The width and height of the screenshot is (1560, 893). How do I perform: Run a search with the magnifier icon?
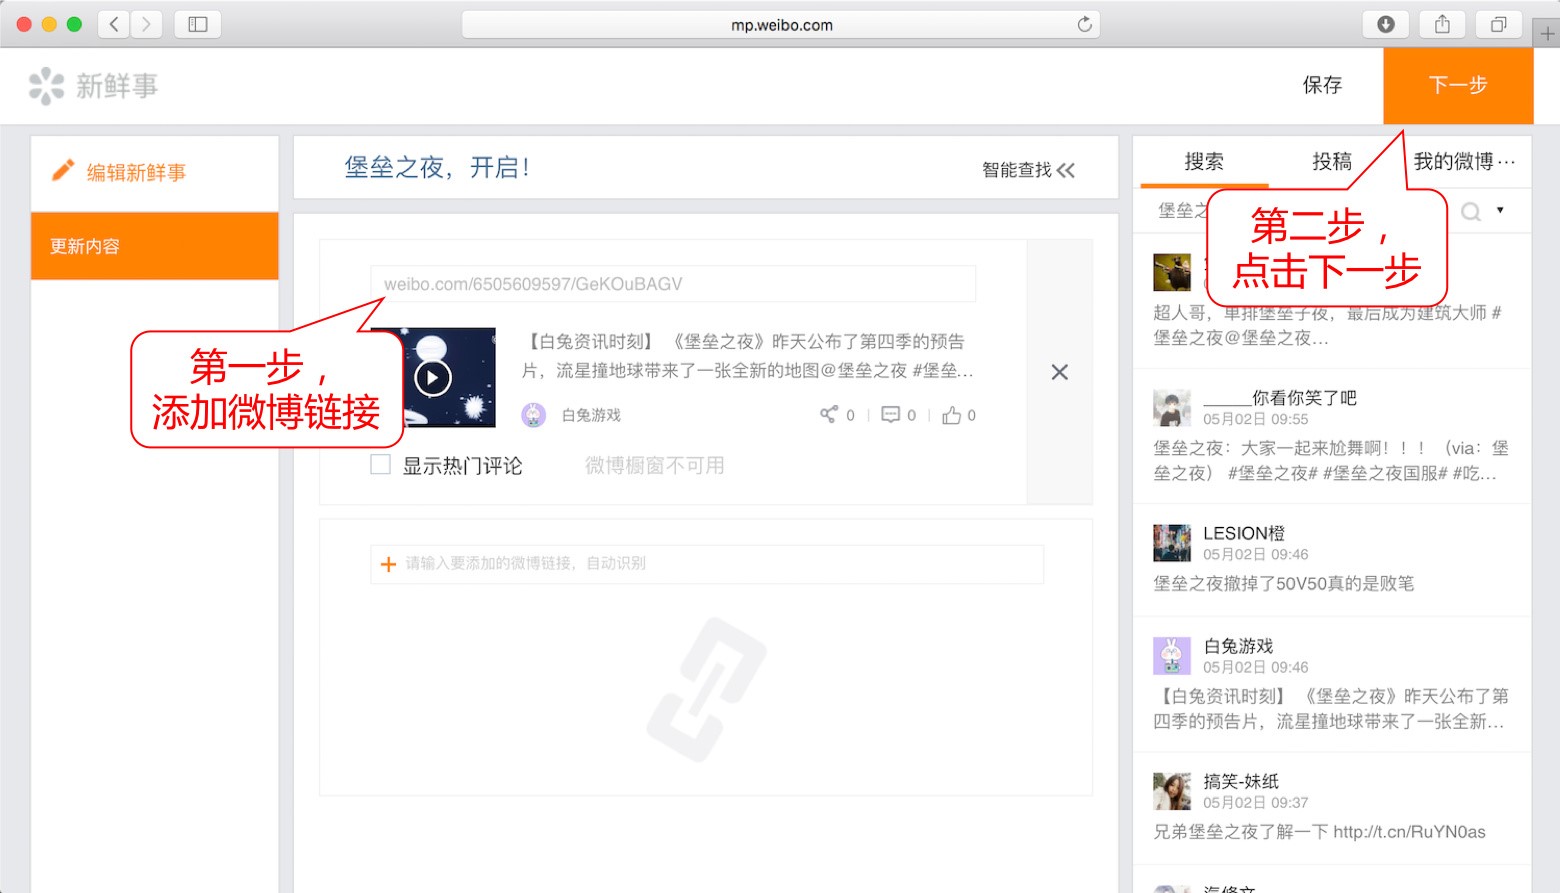[x=1470, y=211]
